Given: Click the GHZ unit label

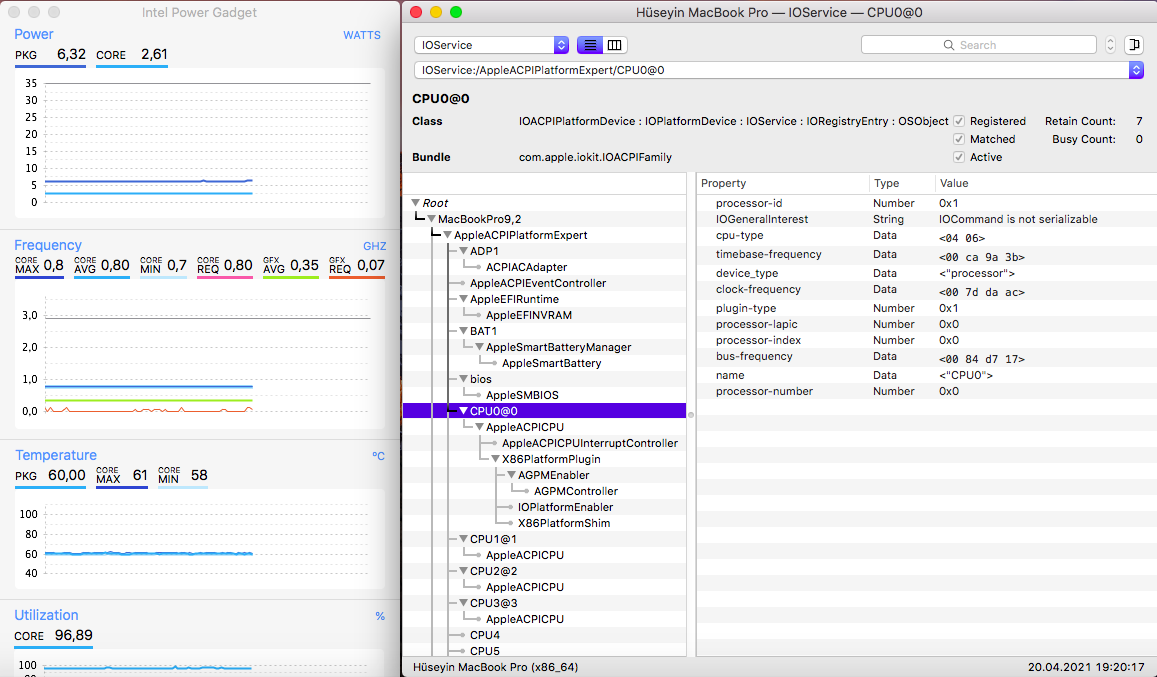Looking at the screenshot, I should tap(374, 246).
